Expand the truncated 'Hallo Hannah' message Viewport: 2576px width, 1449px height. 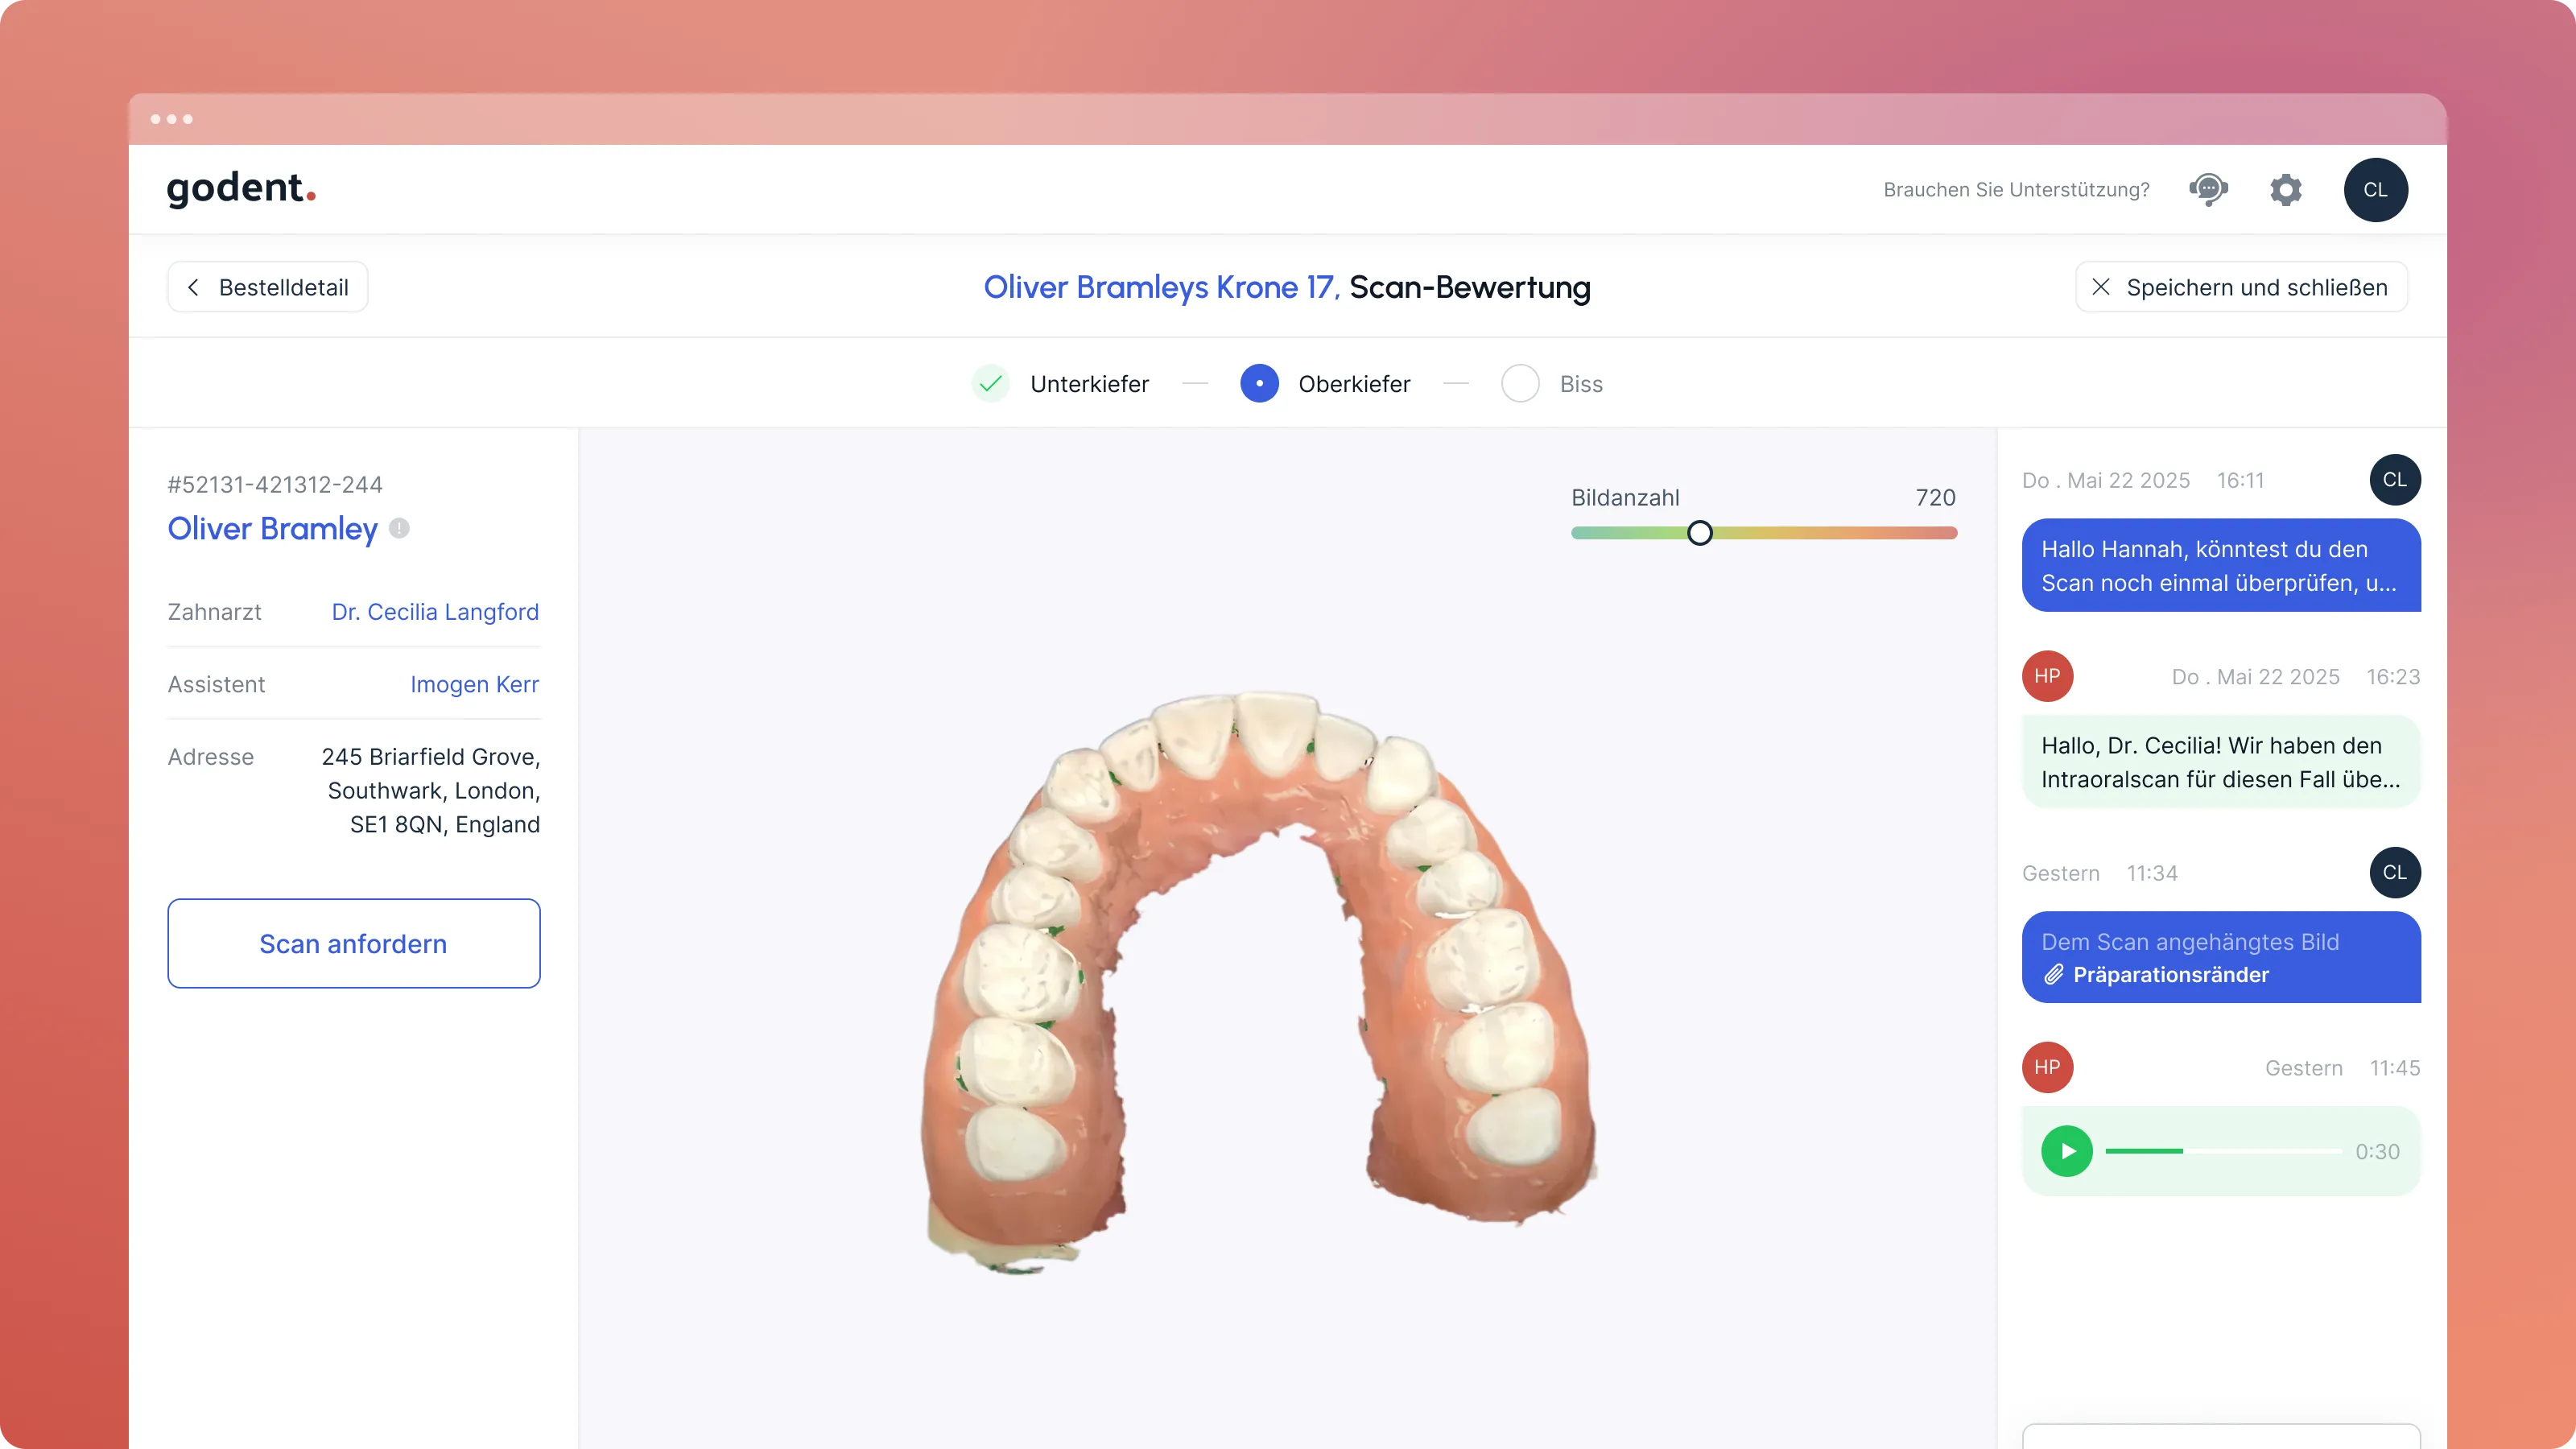click(x=2220, y=565)
